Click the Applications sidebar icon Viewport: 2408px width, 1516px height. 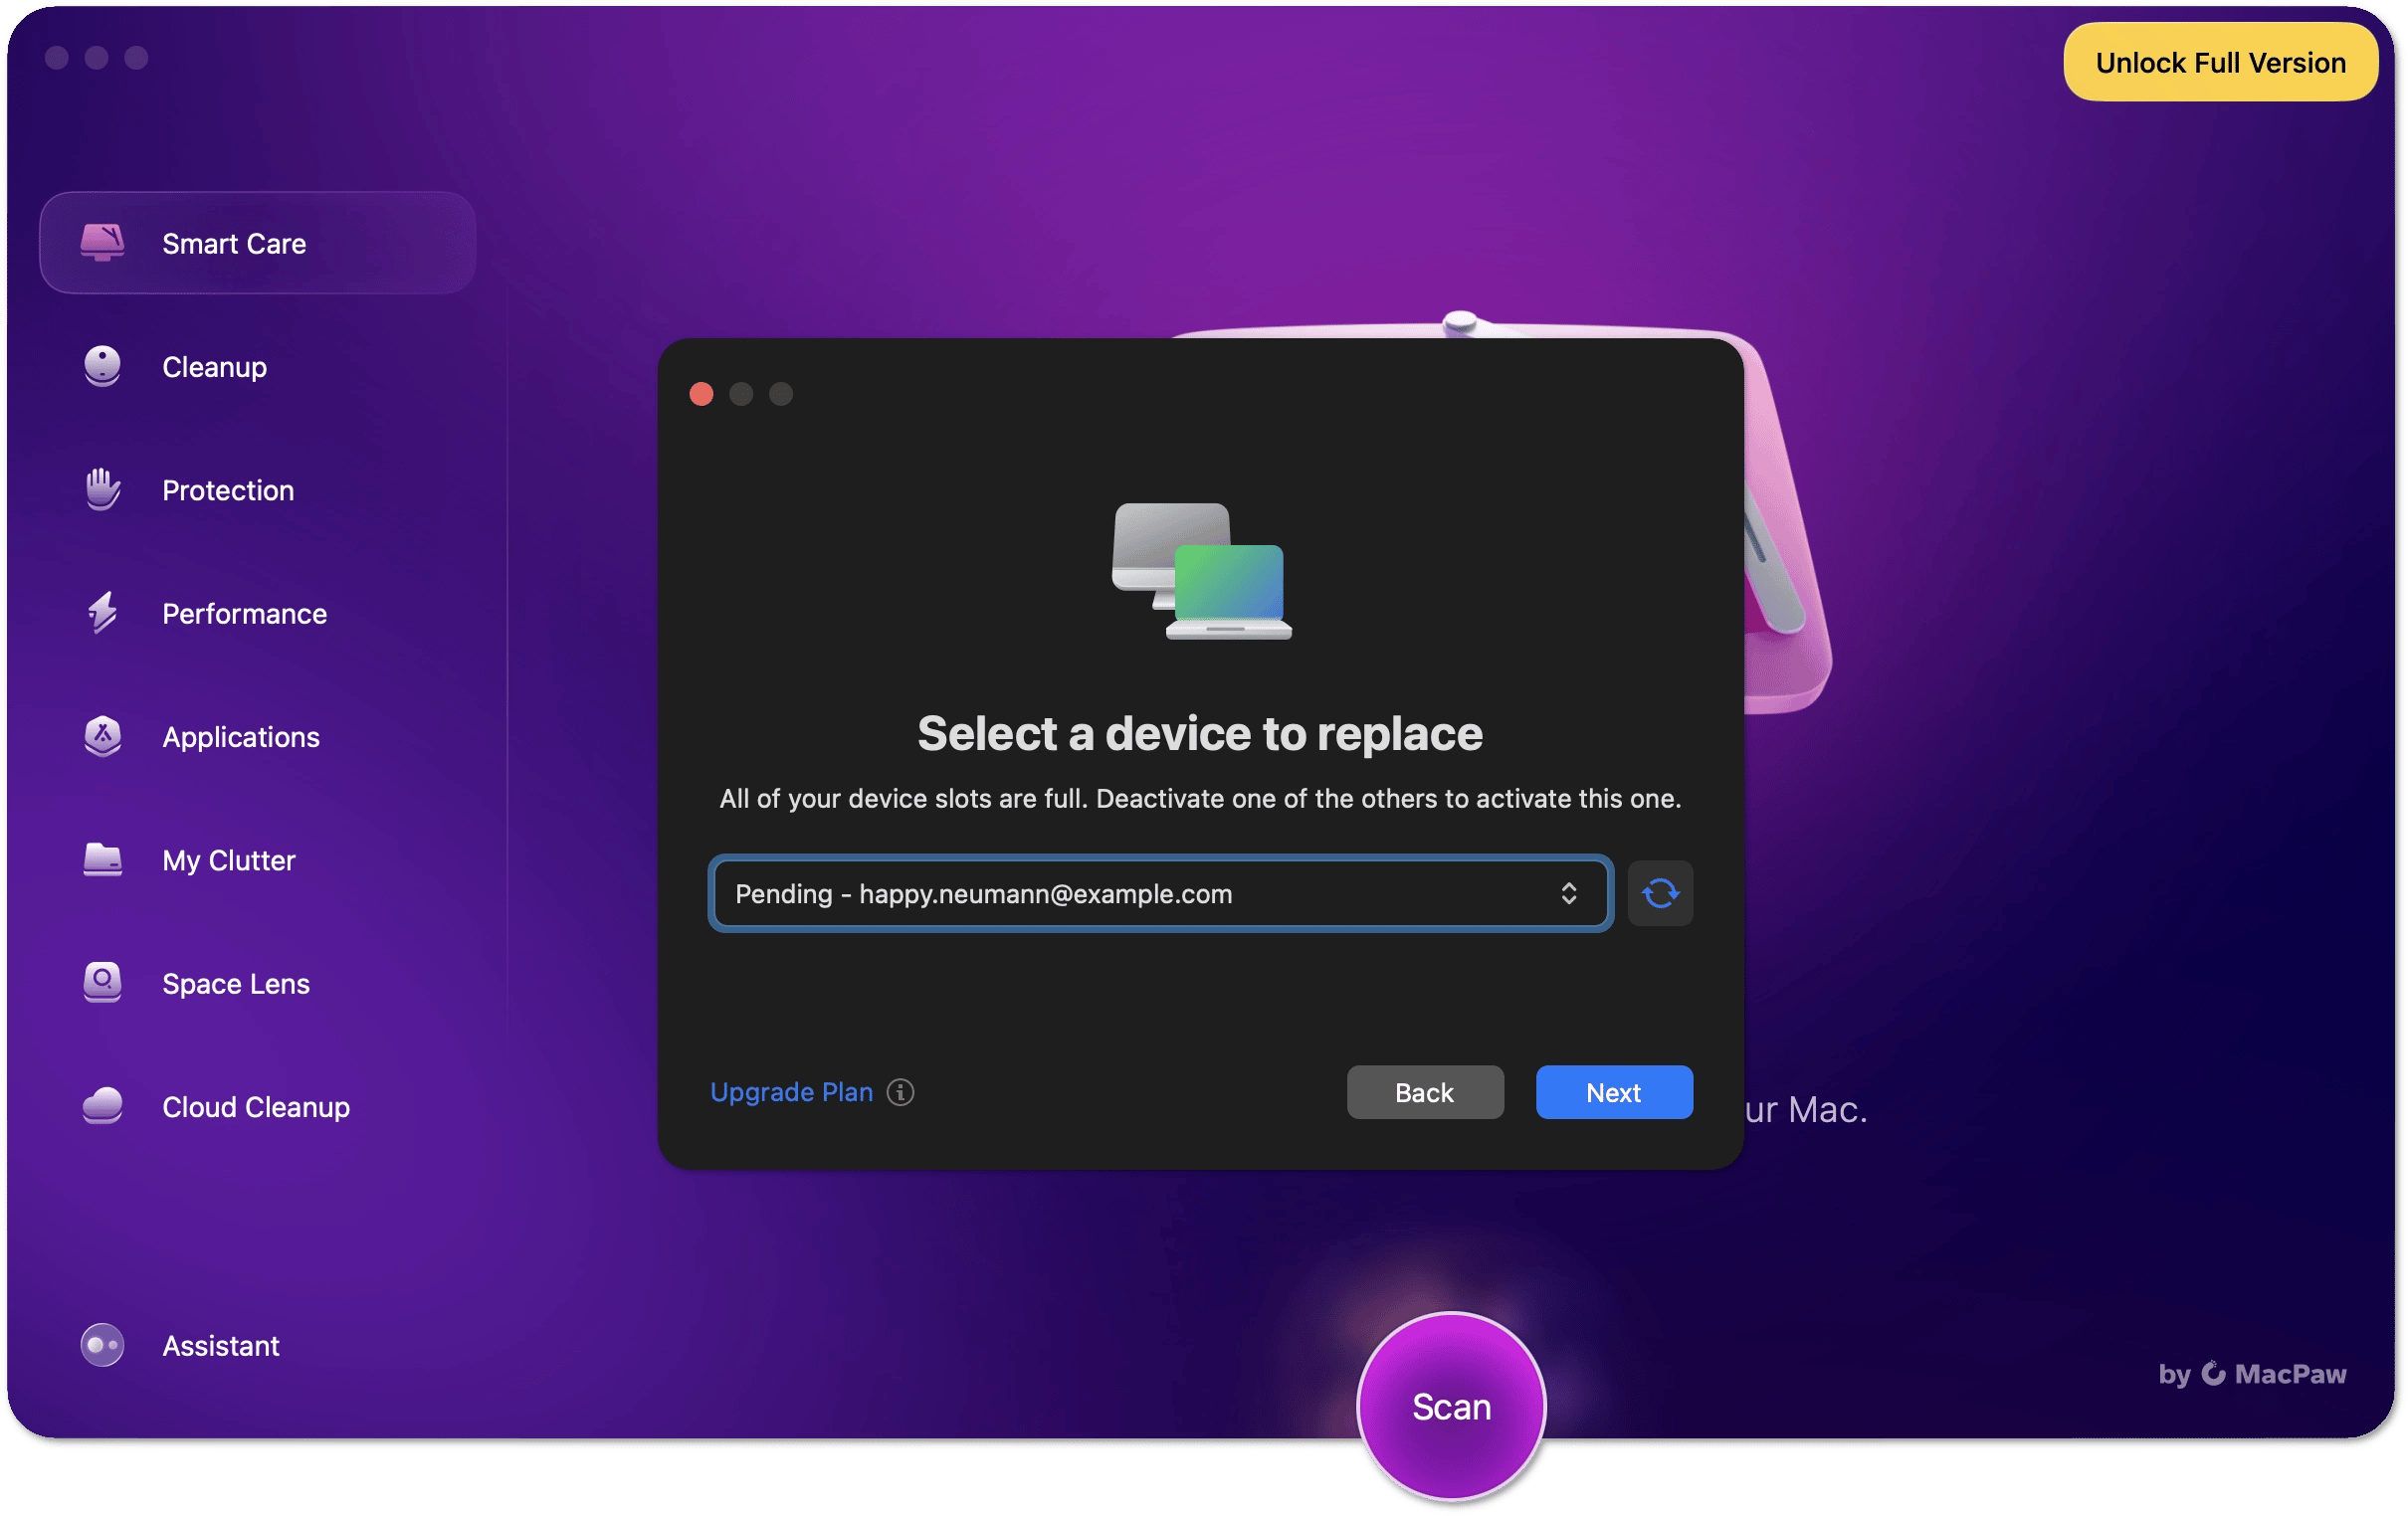coord(102,736)
